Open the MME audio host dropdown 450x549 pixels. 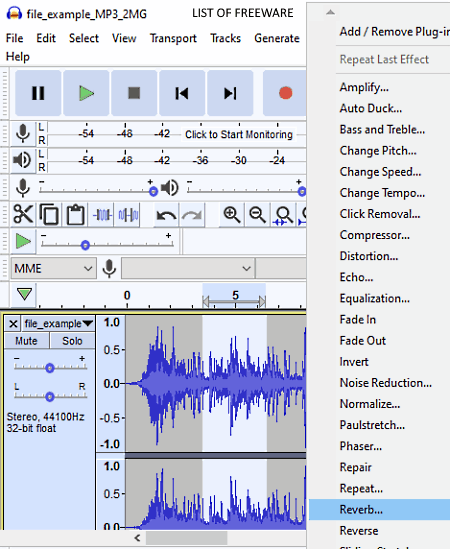[x=54, y=269]
